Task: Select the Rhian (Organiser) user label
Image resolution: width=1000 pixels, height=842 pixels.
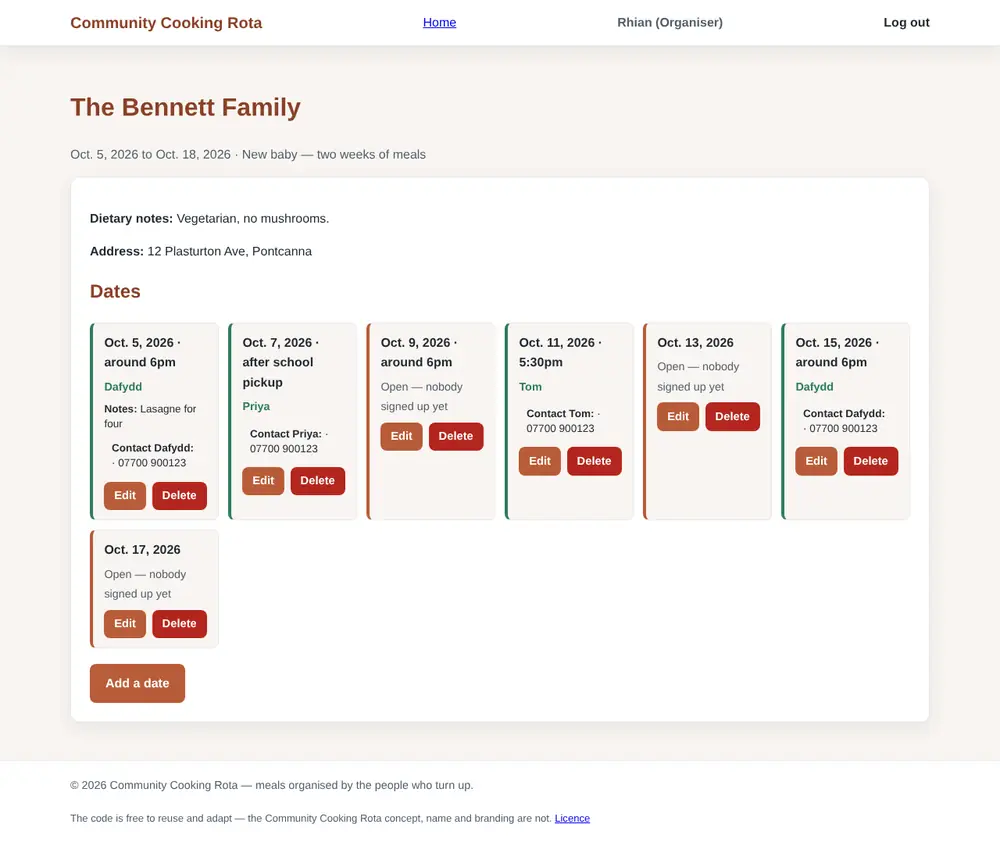Action: pos(670,22)
